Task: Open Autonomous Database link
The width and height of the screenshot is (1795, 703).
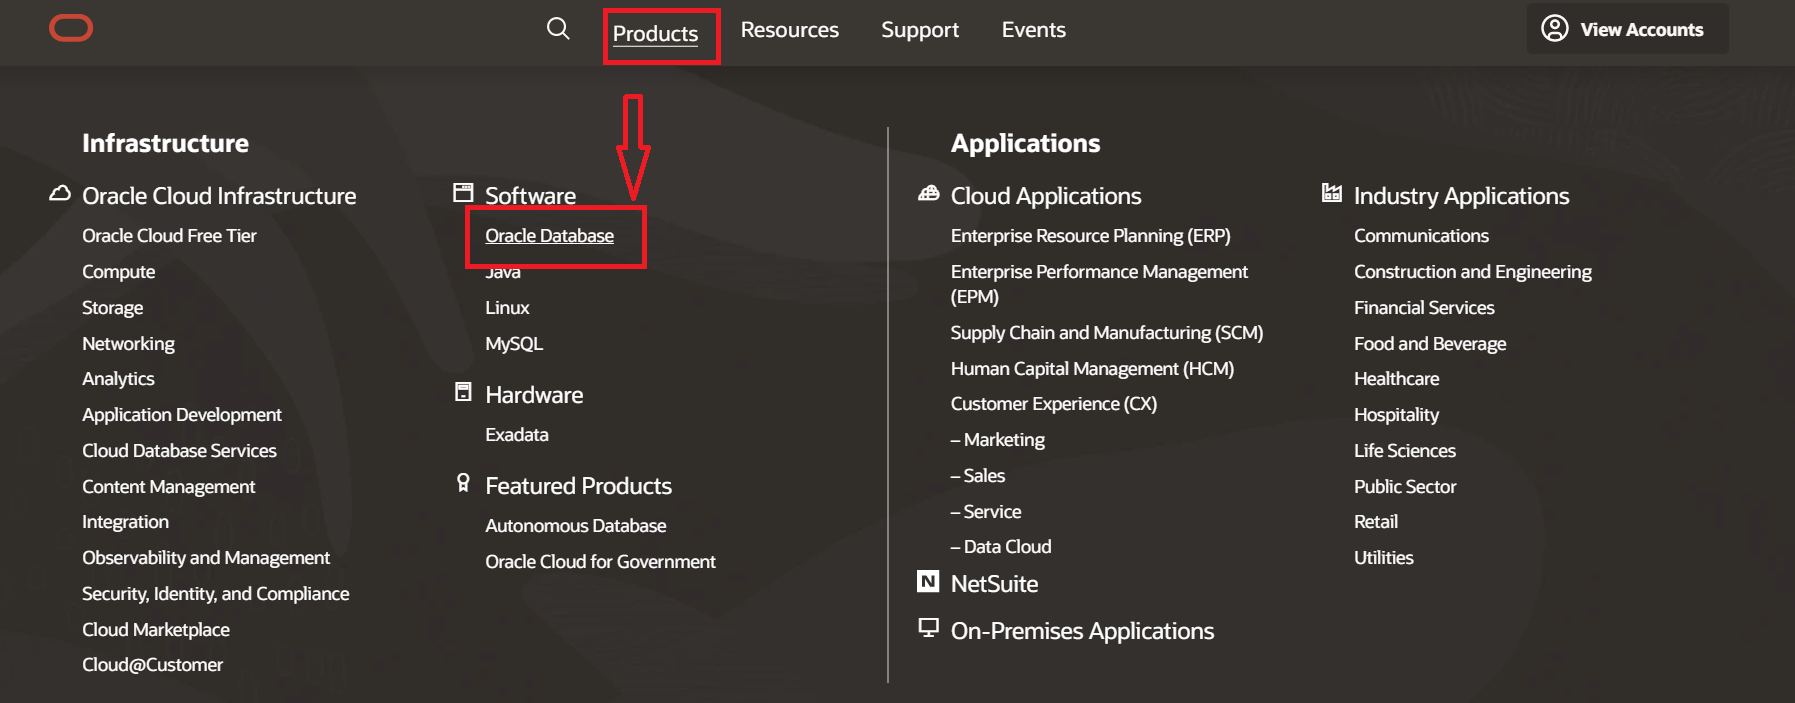Action: tap(575, 526)
